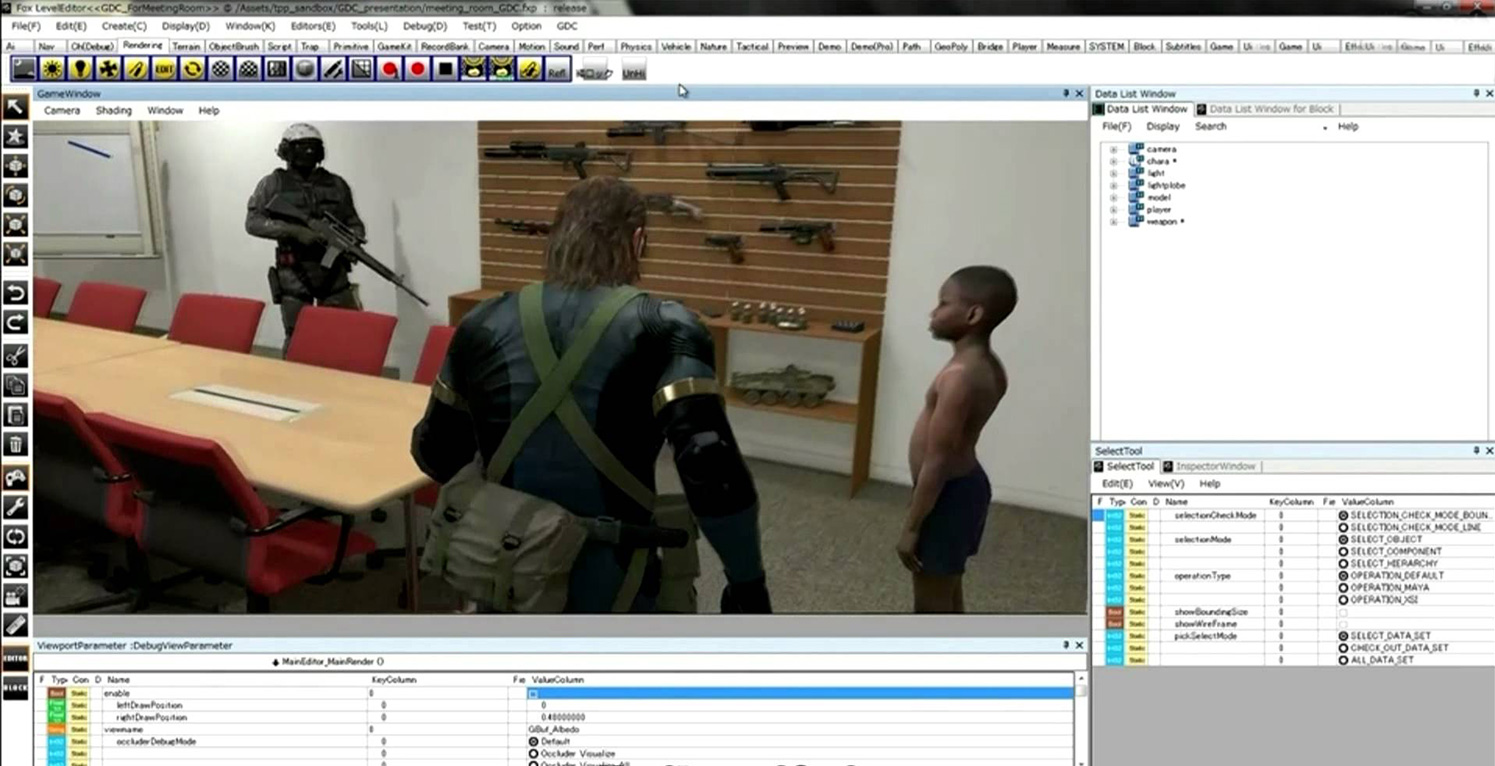Image resolution: width=1495 pixels, height=766 pixels.
Task: Click the copy pages icon in left sidebar
Action: coord(16,385)
